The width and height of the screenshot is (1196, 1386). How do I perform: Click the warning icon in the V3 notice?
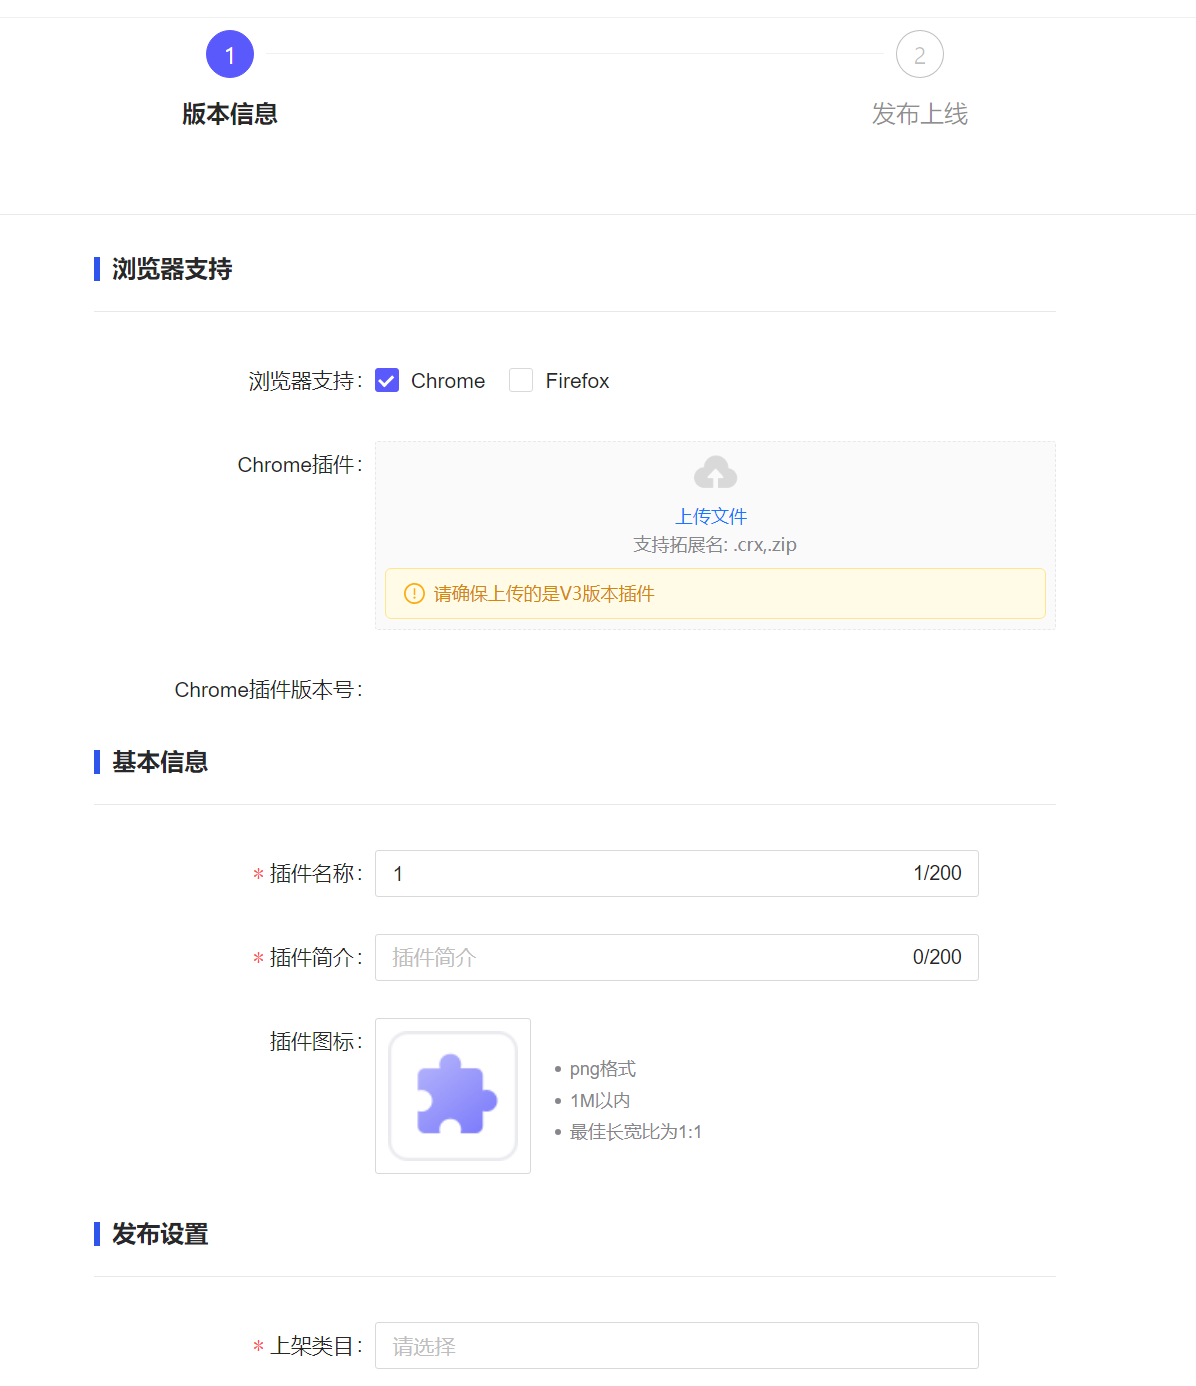[414, 594]
